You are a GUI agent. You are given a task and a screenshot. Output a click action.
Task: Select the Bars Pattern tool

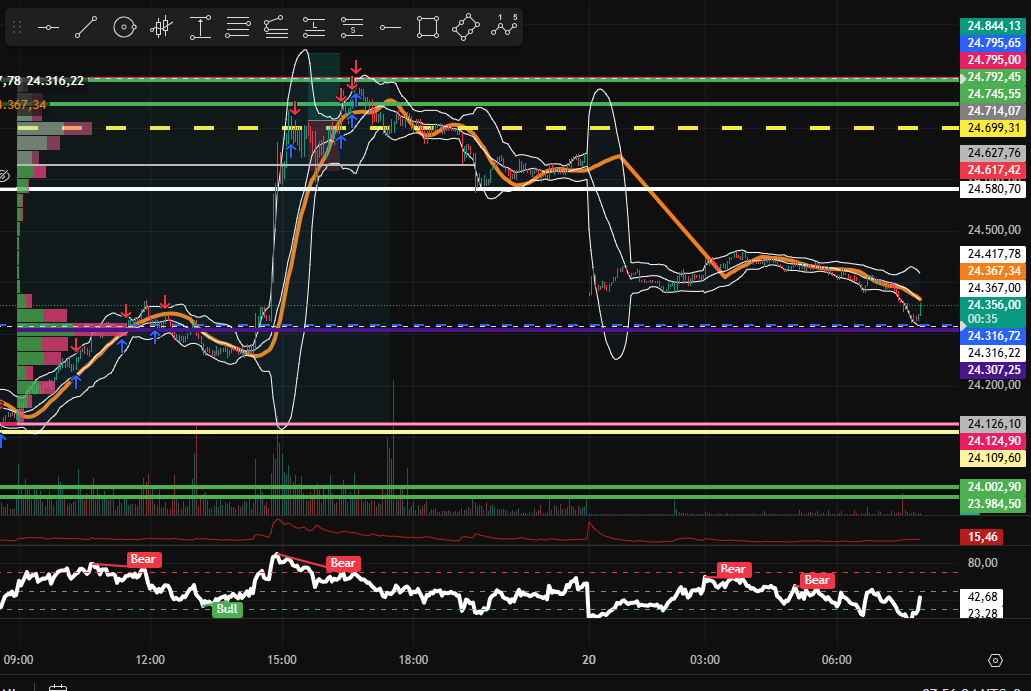[161, 27]
